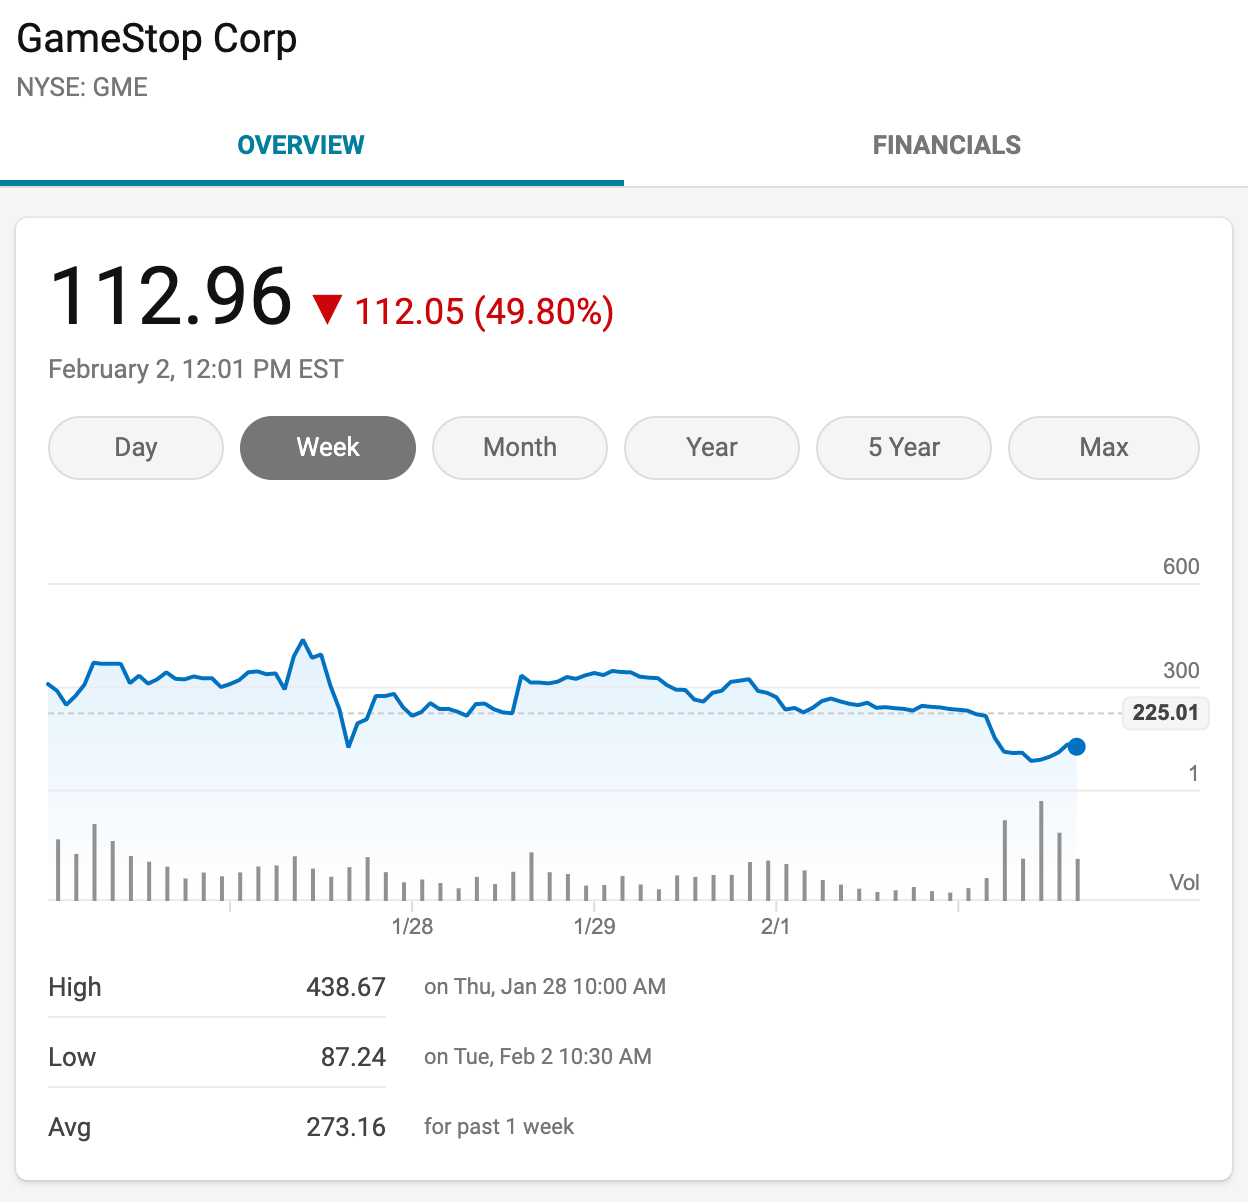The image size is (1248, 1202).
Task: Choose the Month time range
Action: 520,448
